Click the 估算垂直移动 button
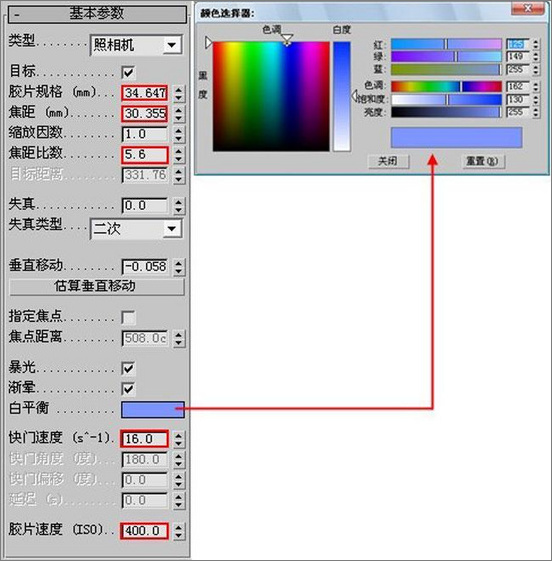This screenshot has height=561, width=552. [97, 286]
